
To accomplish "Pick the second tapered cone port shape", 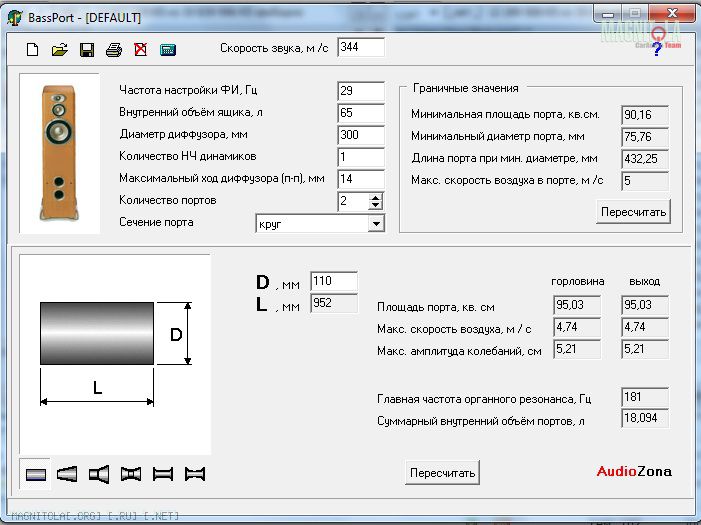I will tap(67, 474).
